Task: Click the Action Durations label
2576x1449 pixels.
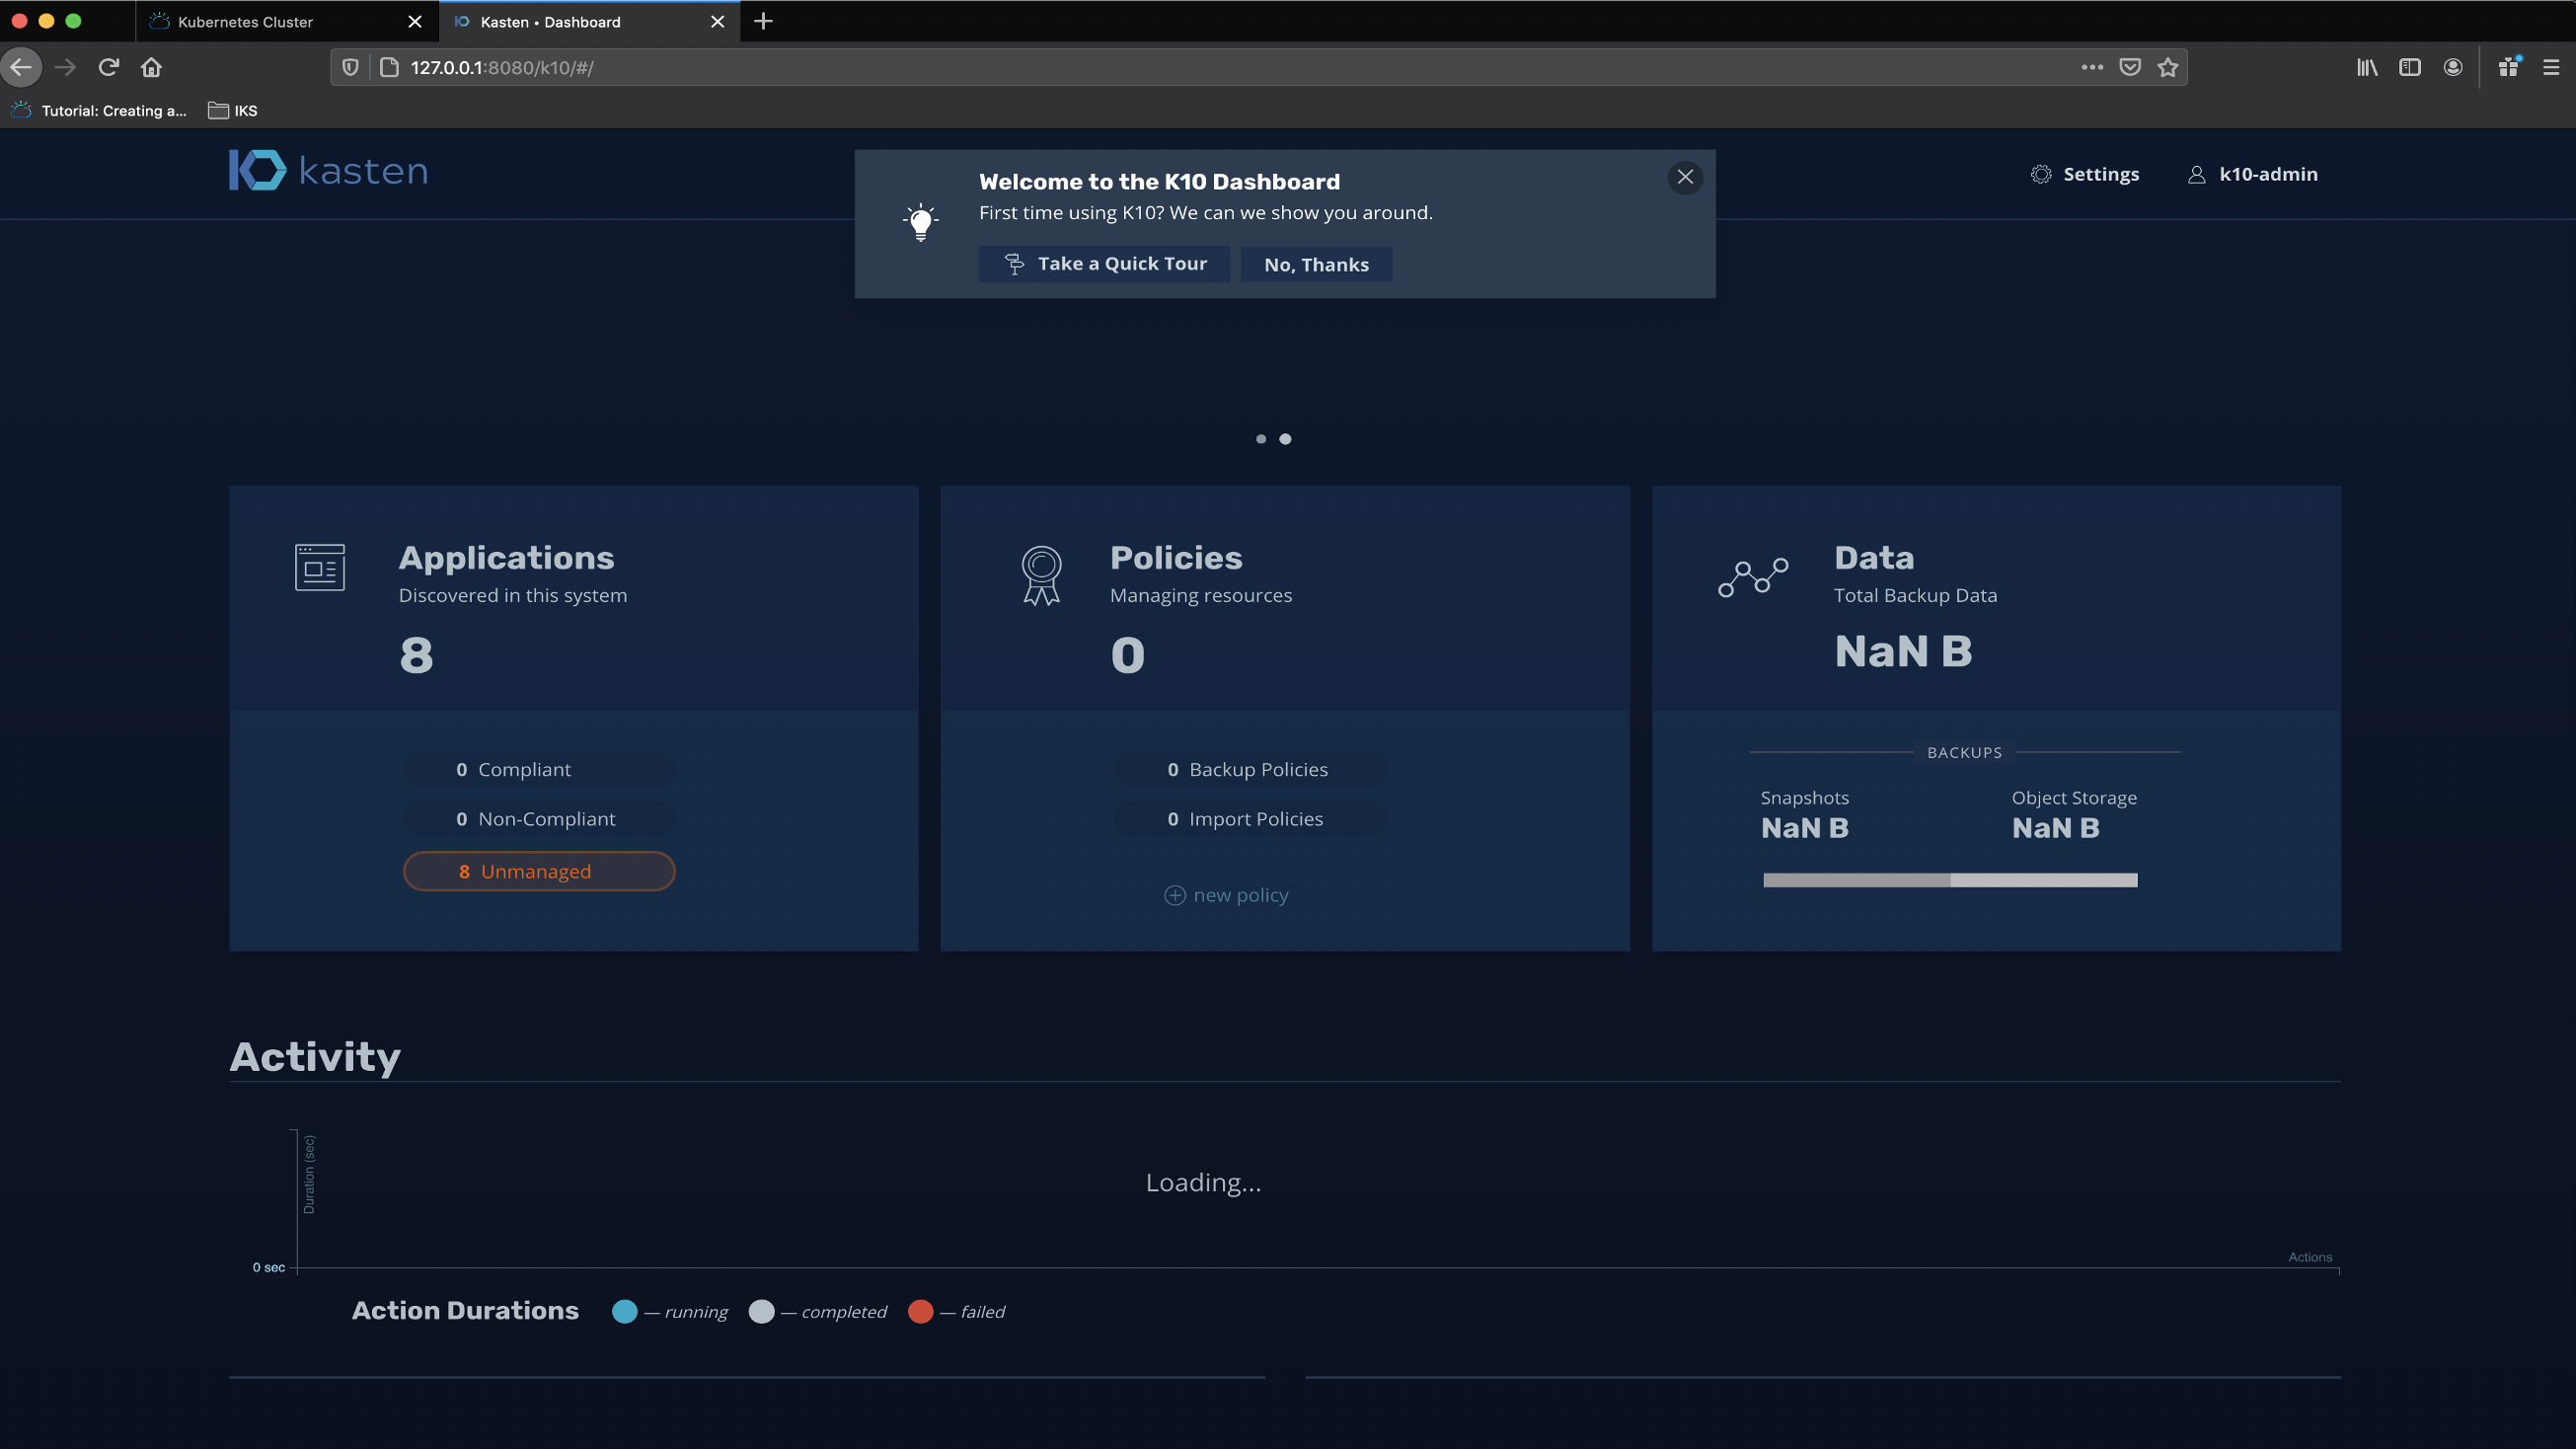Action: (465, 1311)
